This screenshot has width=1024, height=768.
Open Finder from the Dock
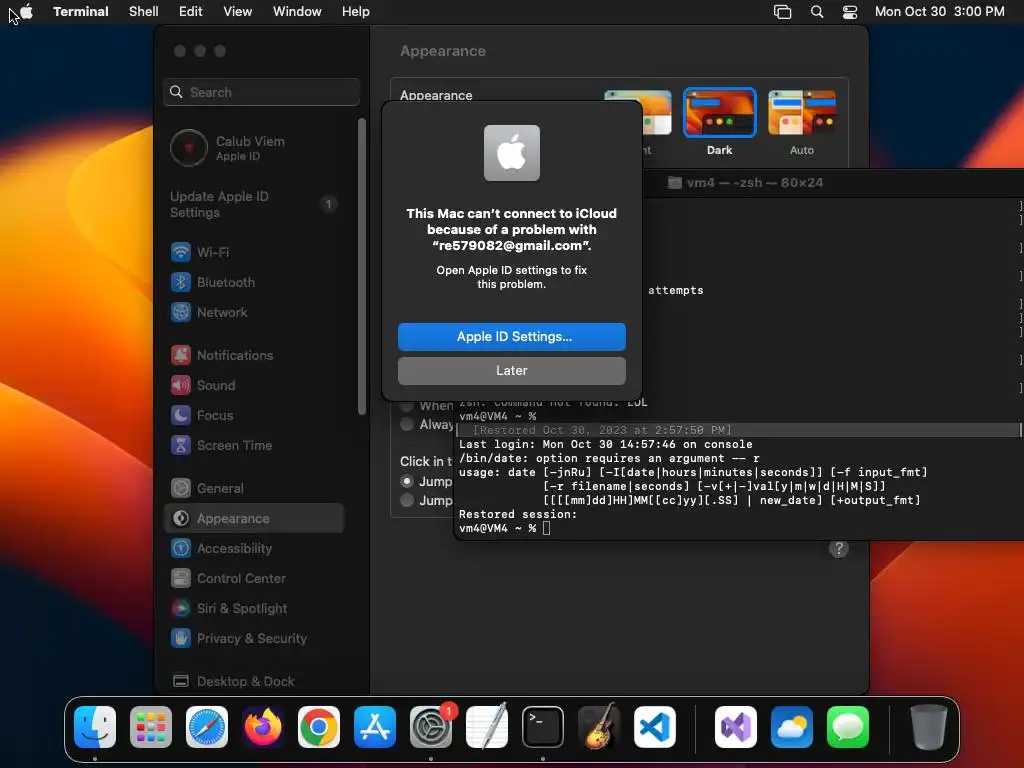95,727
